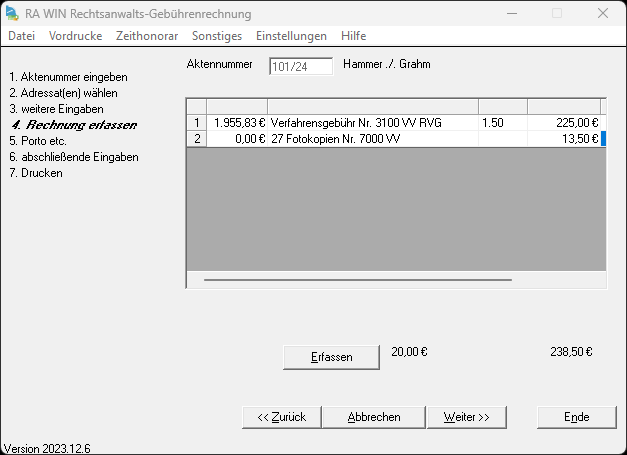Image resolution: width=627 pixels, height=455 pixels.
Task: Open the Vordrucke menu
Action: click(x=76, y=36)
